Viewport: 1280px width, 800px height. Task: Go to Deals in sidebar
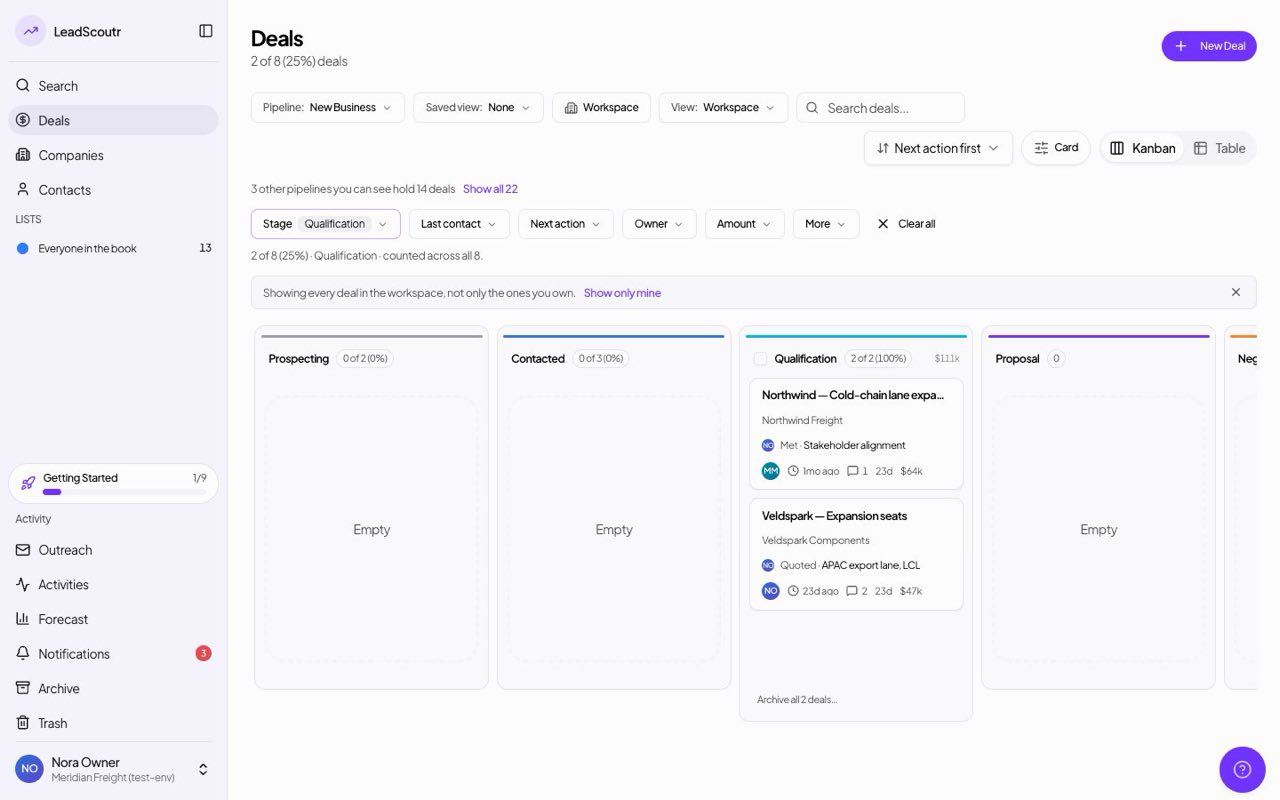pyautogui.click(x=113, y=120)
